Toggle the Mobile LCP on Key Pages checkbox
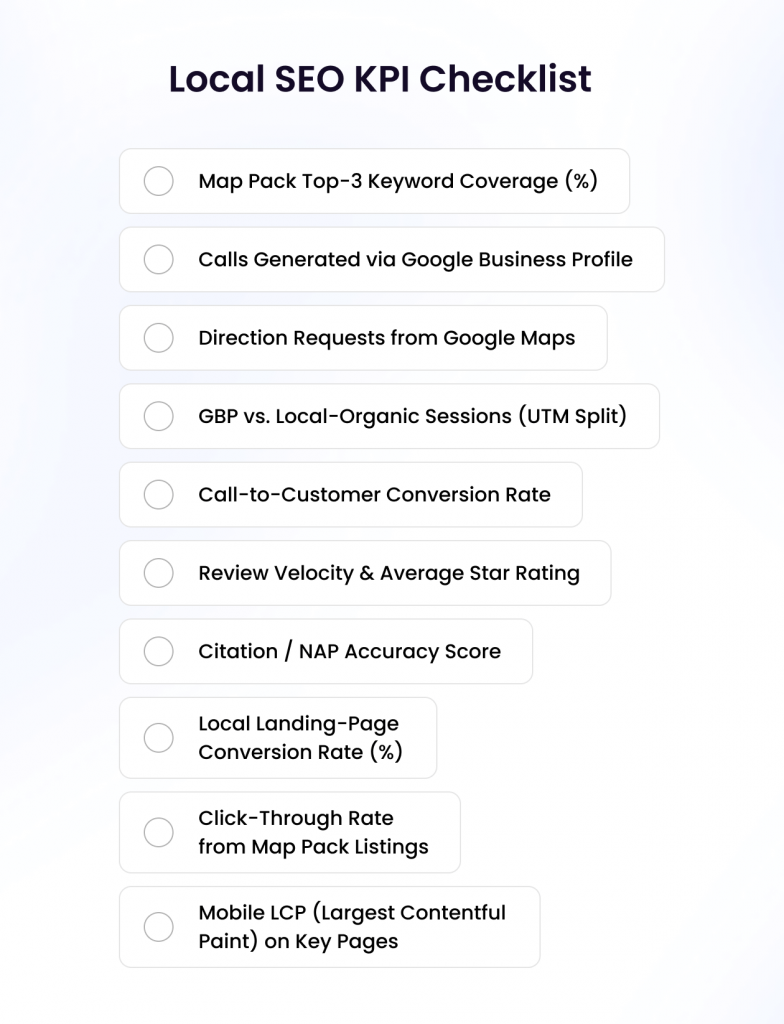Viewport: 784px width, 1024px height. click(159, 927)
